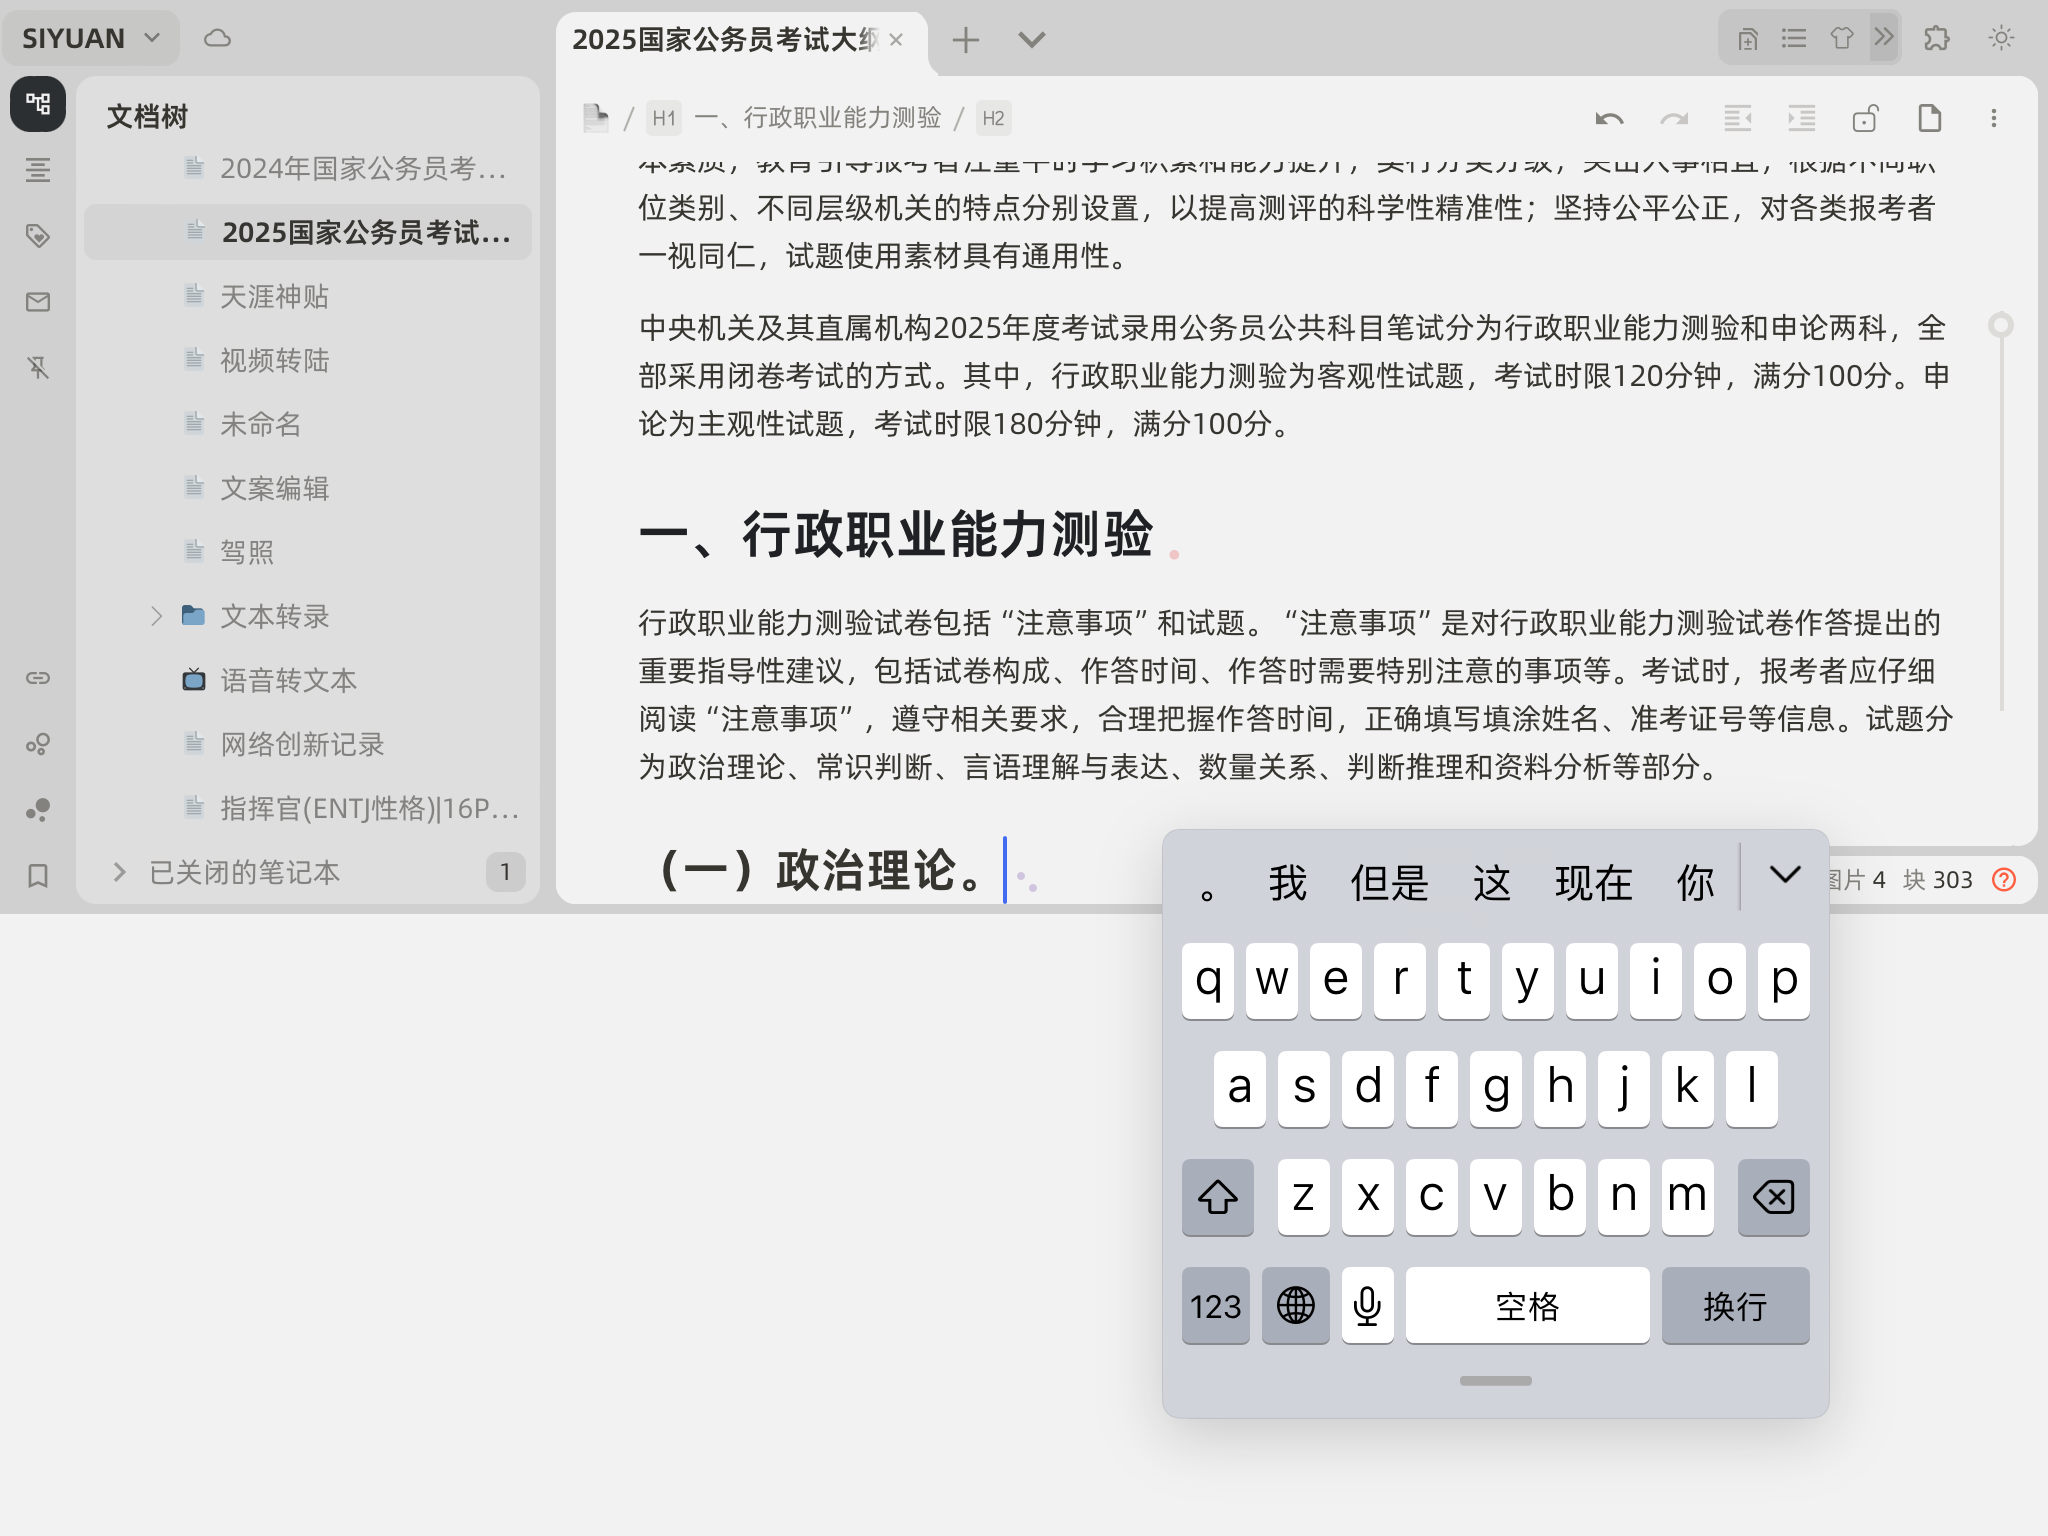
Task: Tap the 但是 candidate word suggestion
Action: [x=1389, y=882]
